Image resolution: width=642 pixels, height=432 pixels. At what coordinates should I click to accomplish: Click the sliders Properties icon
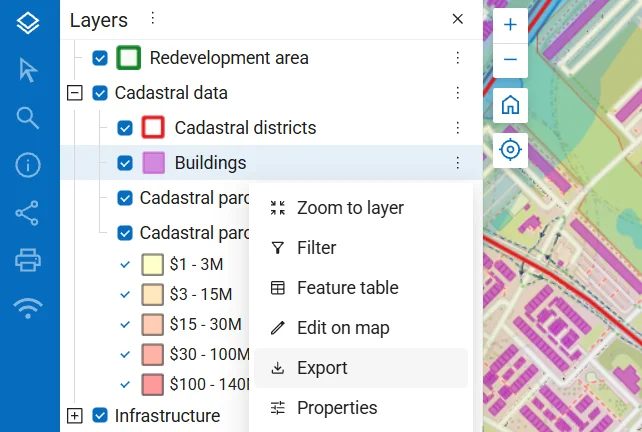(x=278, y=408)
